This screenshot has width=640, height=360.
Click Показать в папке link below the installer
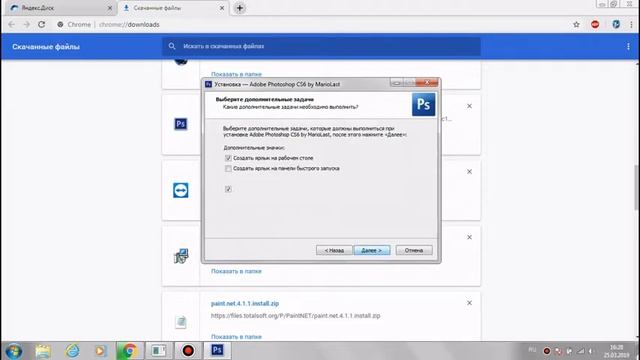236,271
